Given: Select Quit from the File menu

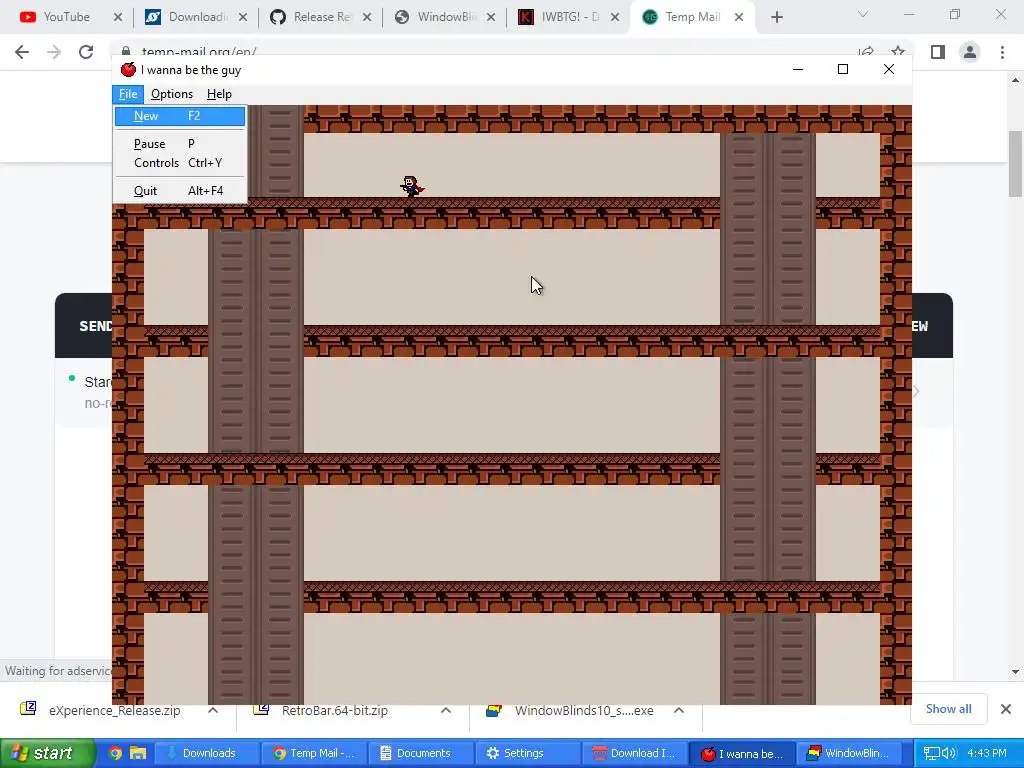Looking at the screenshot, I should [180, 191].
